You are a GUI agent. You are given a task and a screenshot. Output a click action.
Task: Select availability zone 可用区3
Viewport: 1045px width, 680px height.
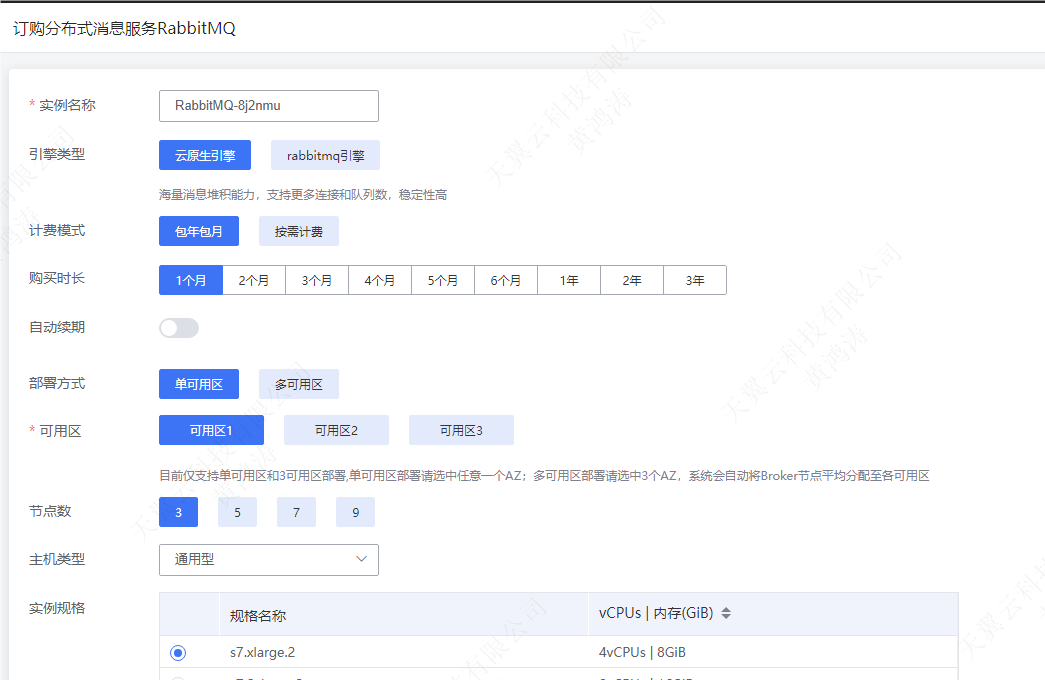(x=461, y=430)
